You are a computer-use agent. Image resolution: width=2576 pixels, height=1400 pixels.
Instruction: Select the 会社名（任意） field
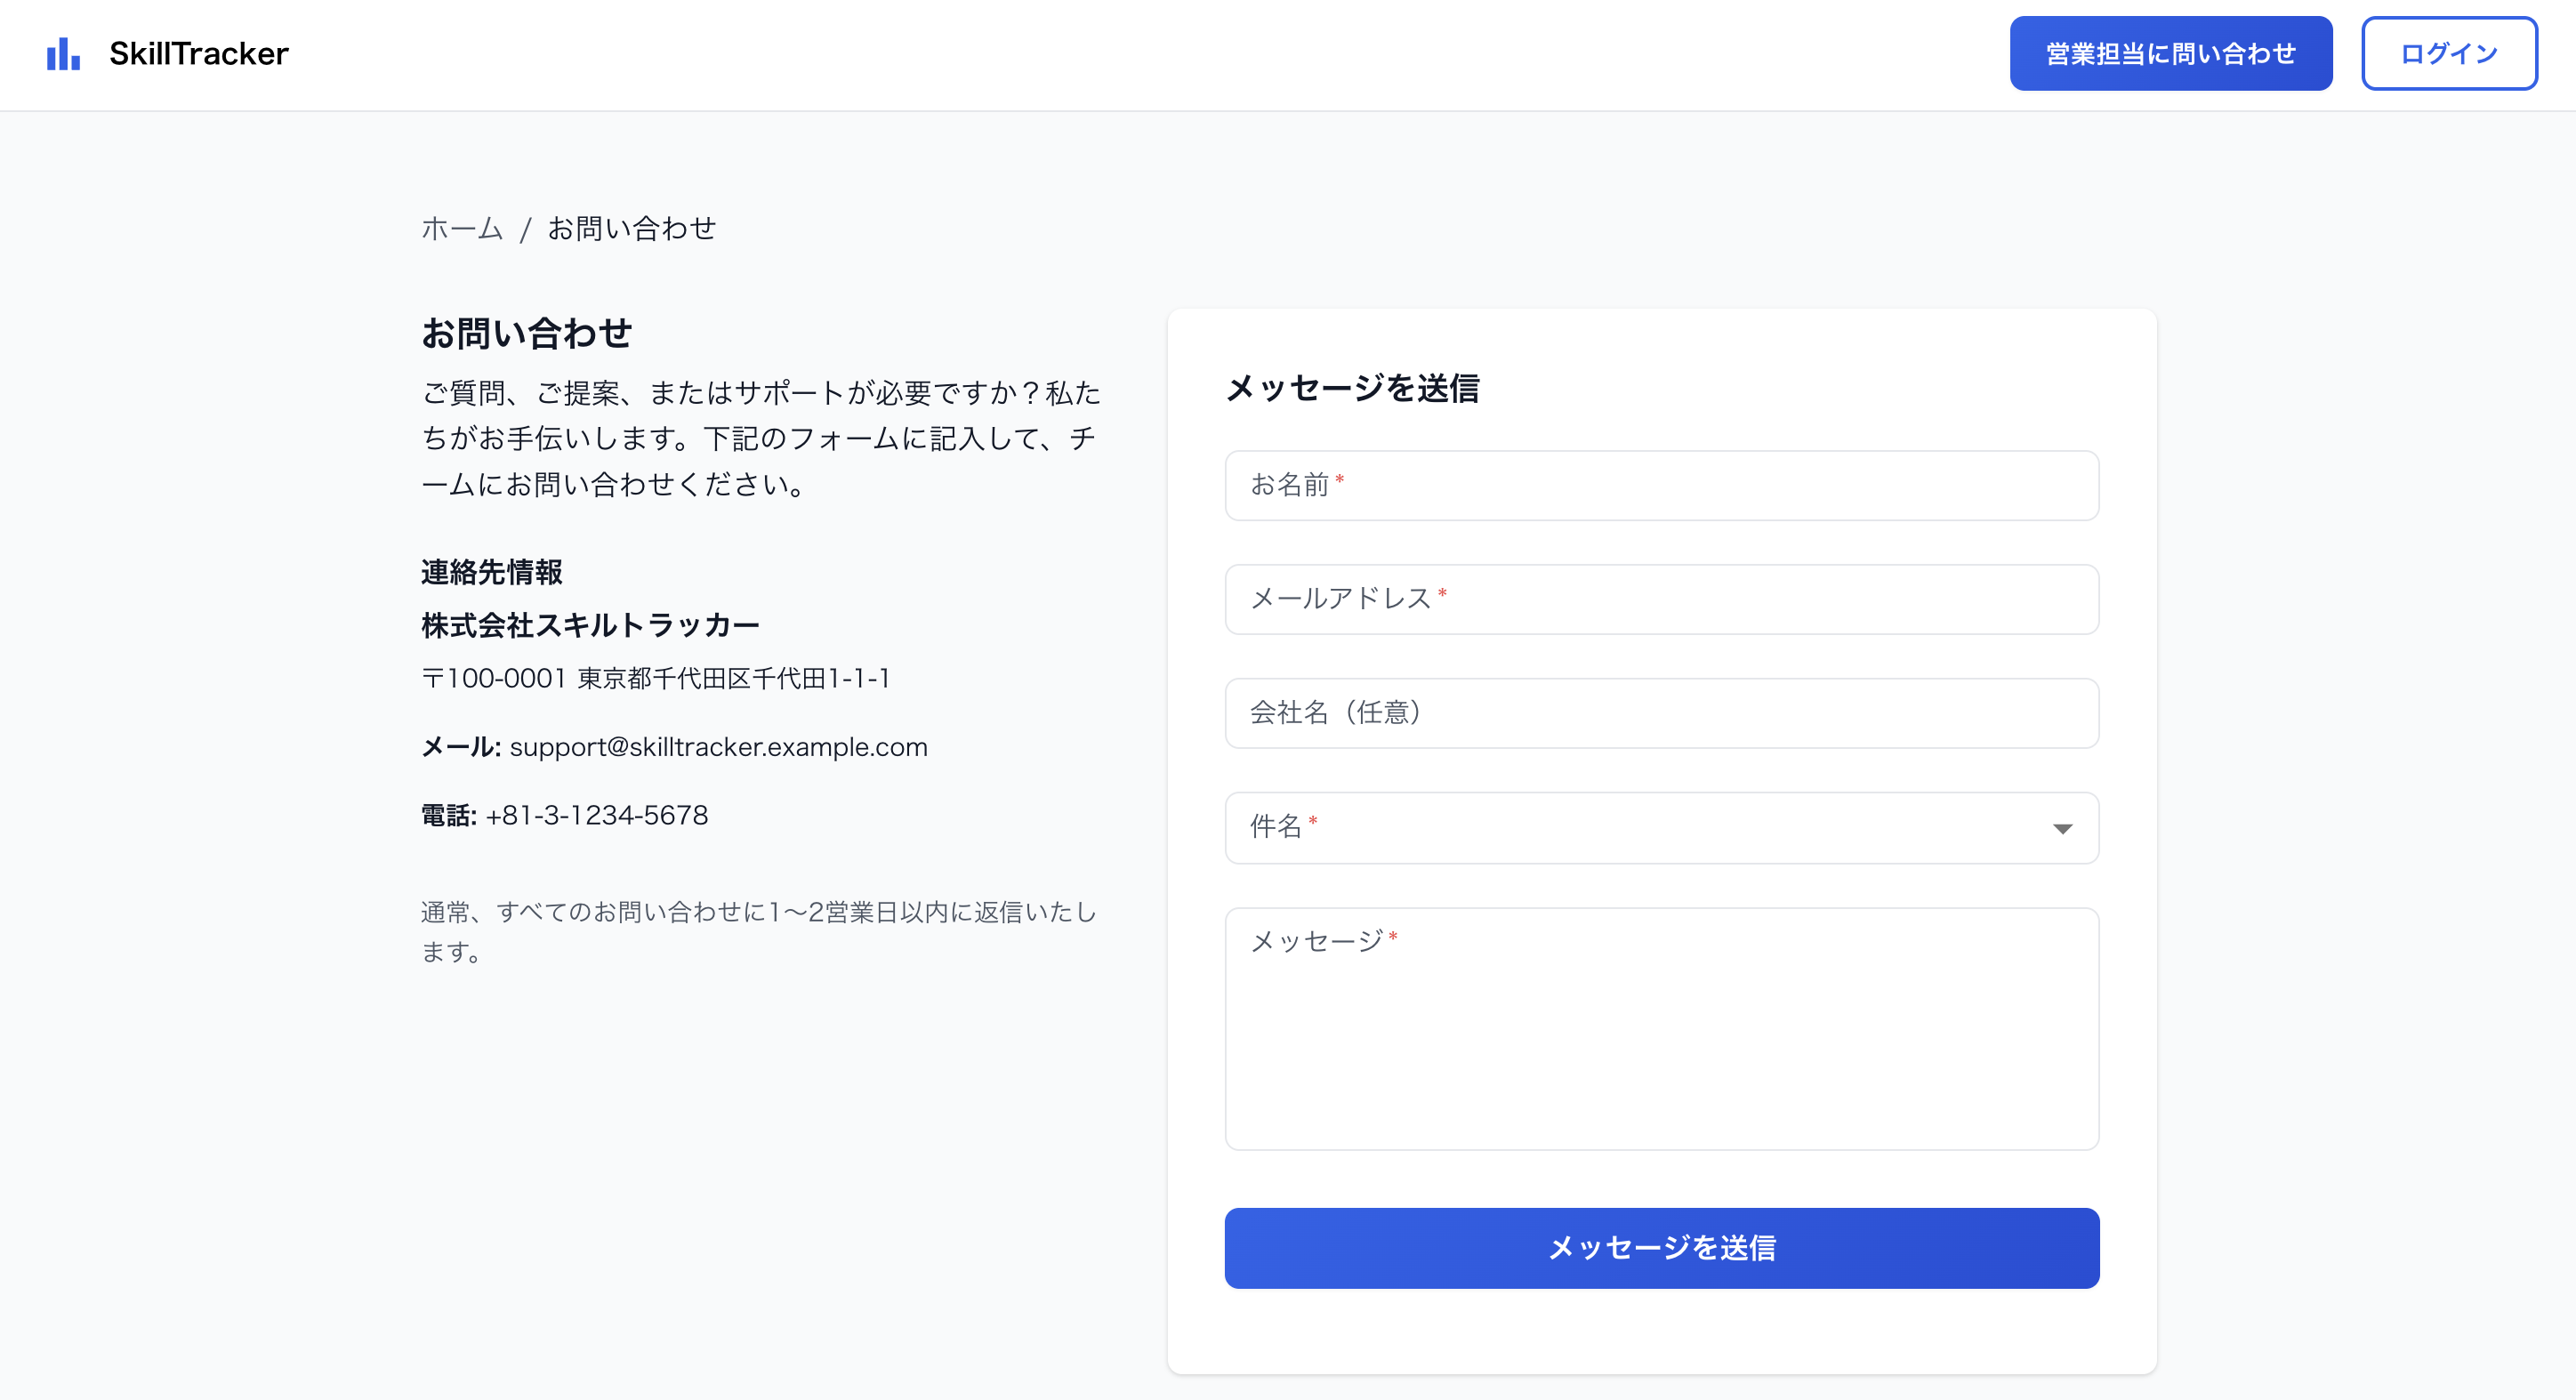click(x=1661, y=713)
